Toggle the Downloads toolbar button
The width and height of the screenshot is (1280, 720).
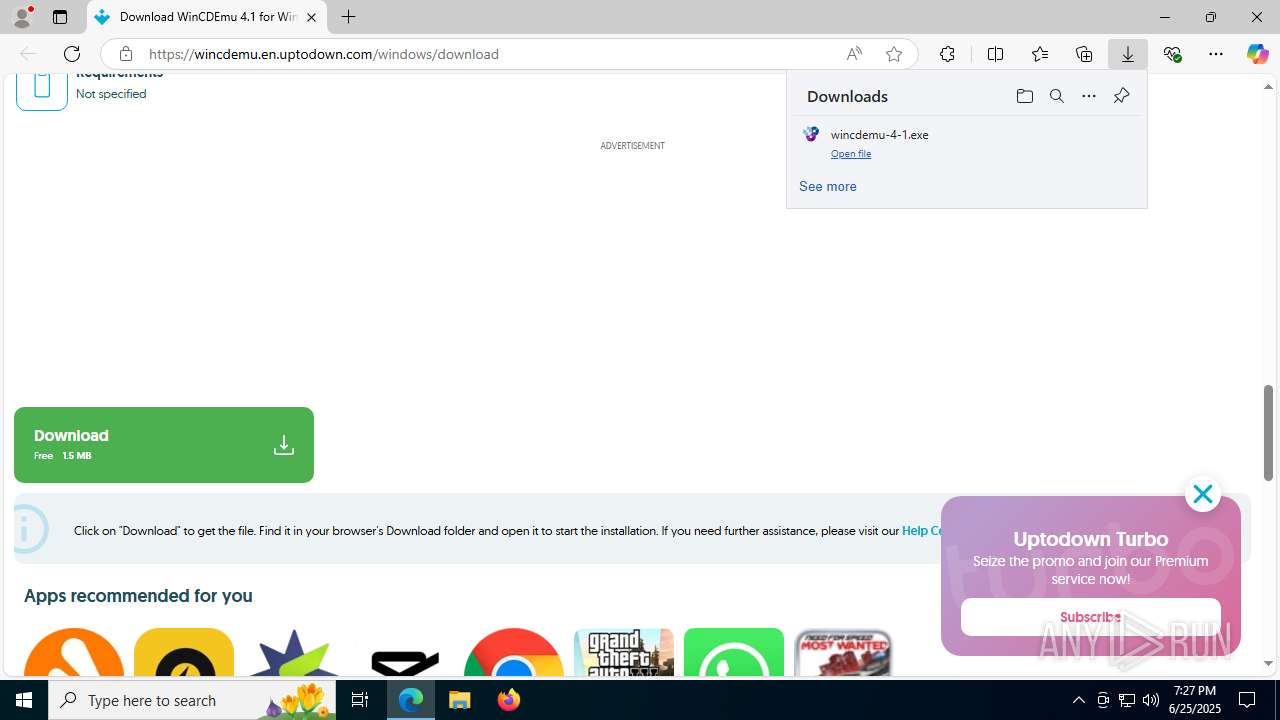(x=1128, y=54)
